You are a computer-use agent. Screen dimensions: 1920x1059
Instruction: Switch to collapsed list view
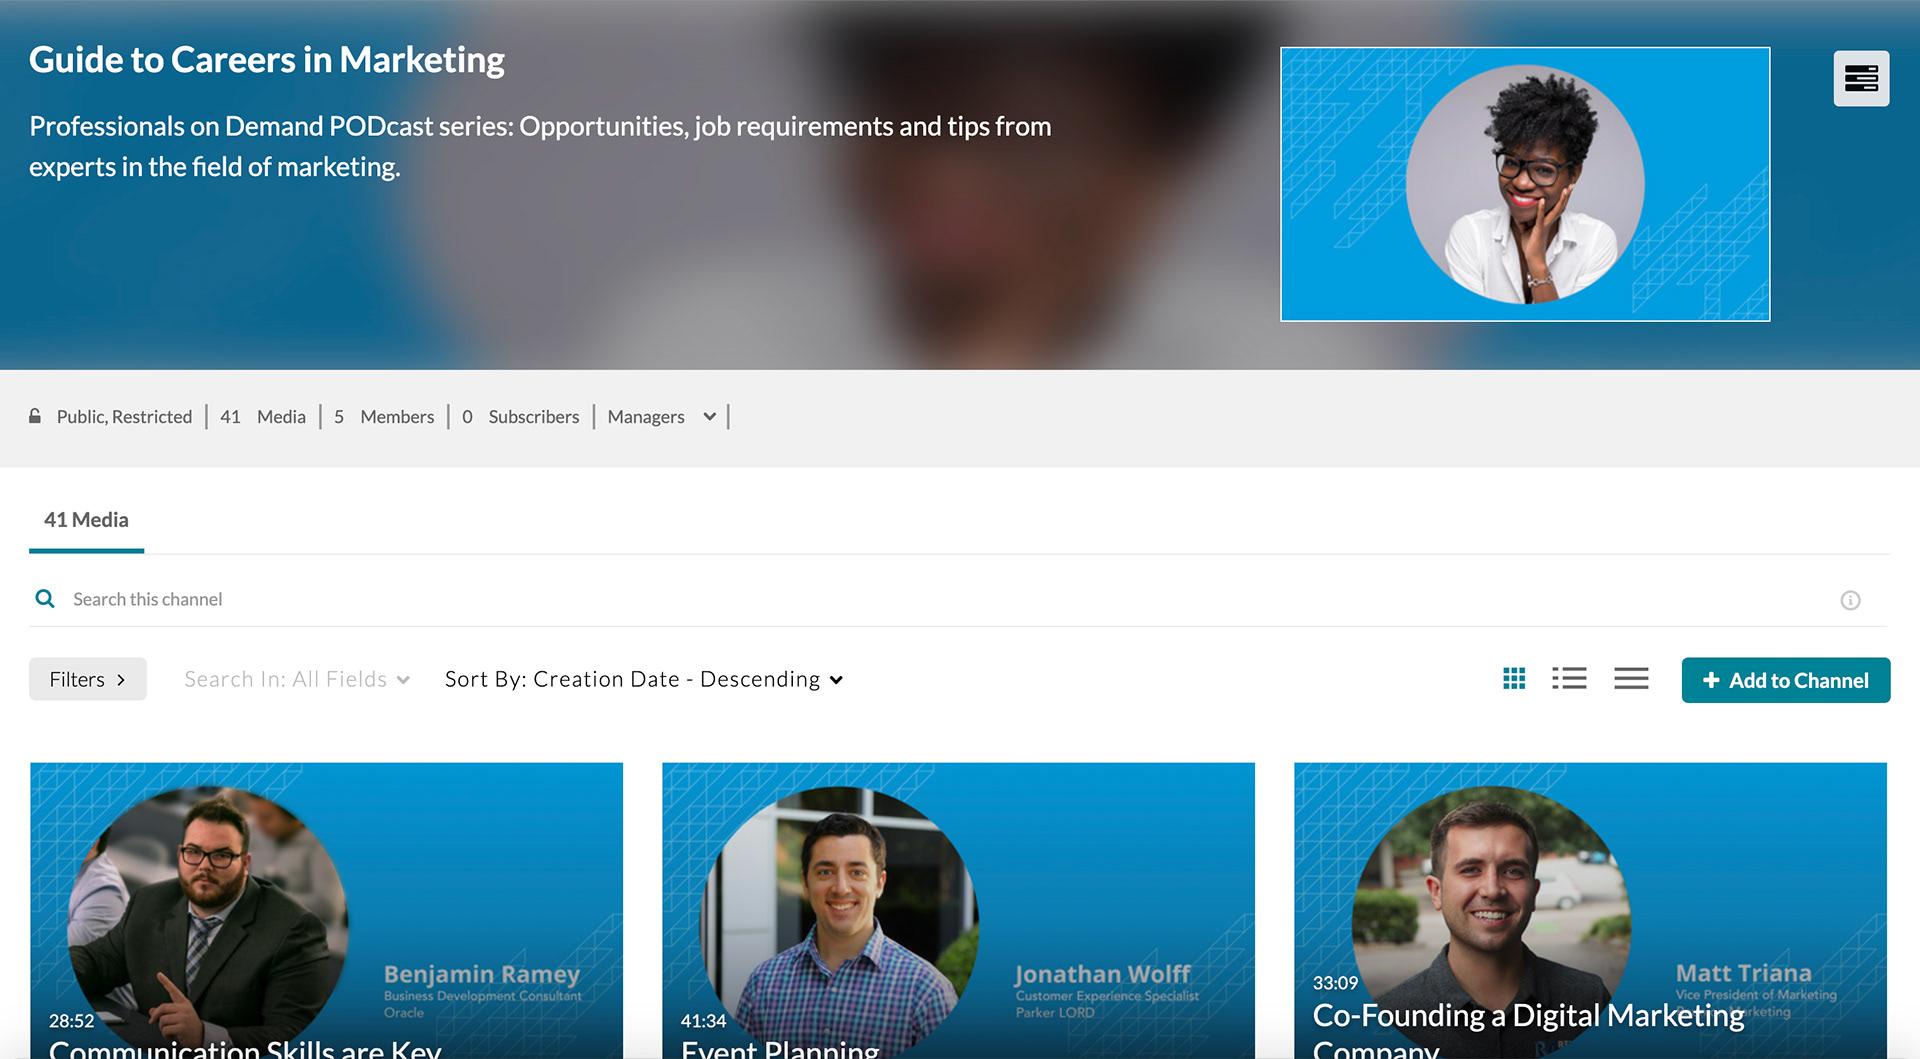[1631, 679]
